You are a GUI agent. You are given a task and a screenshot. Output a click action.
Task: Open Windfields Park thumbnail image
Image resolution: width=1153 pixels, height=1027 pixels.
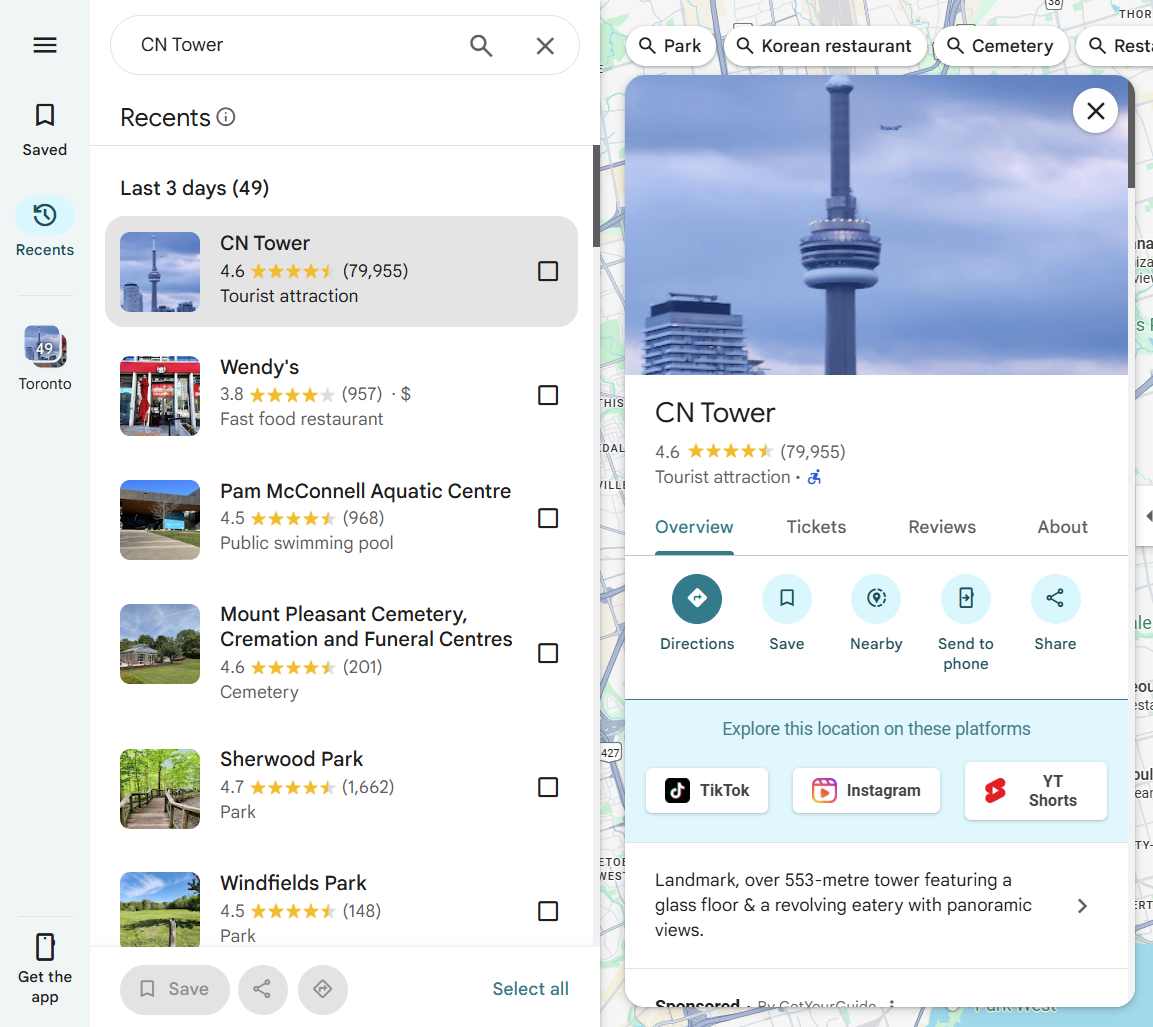160,909
